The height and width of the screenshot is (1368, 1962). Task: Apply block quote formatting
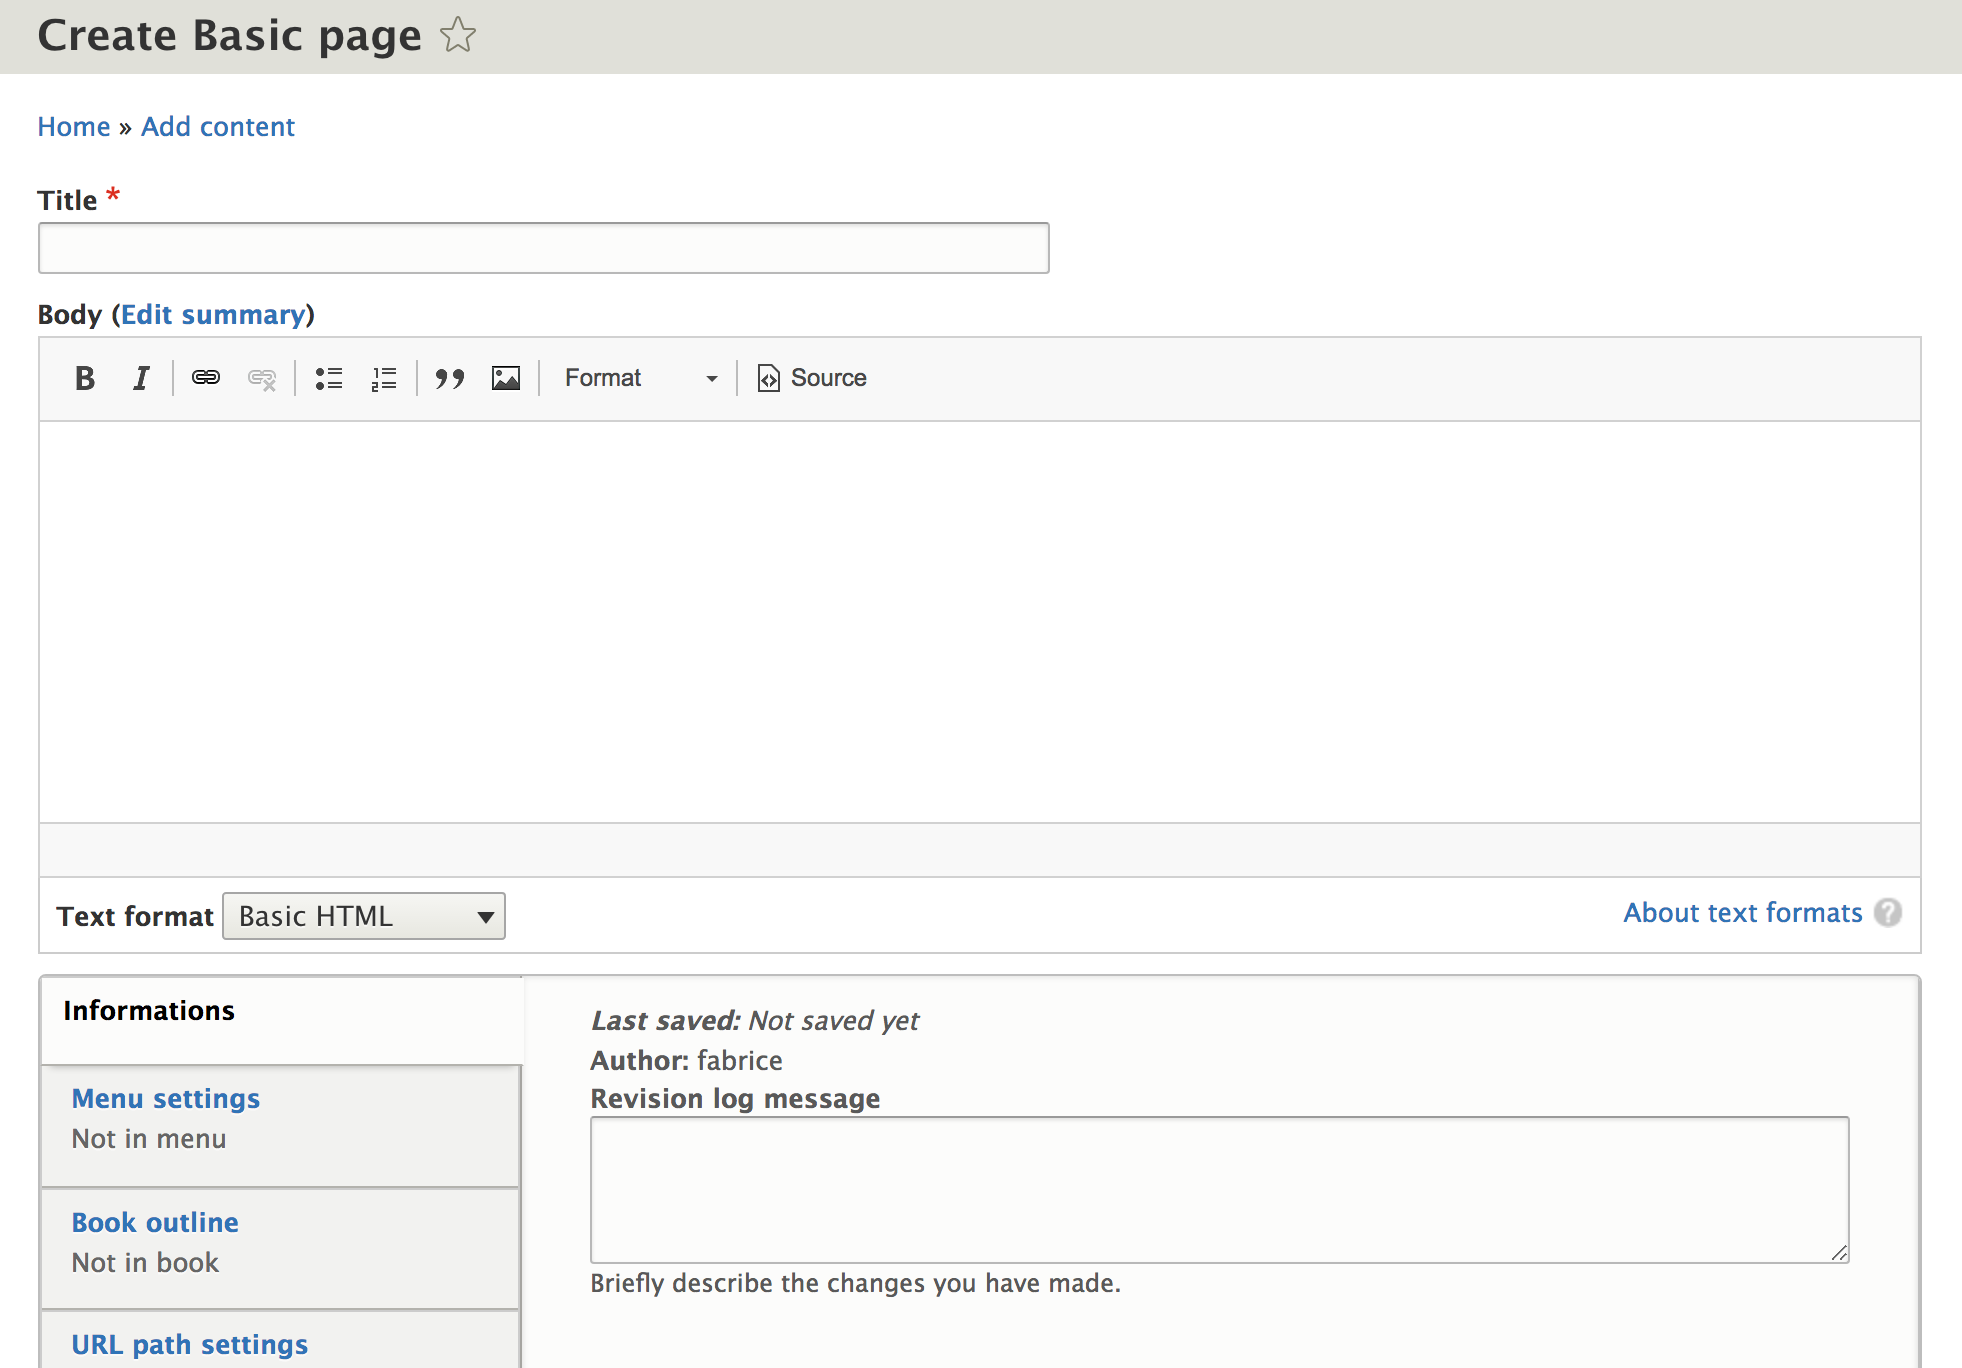tap(450, 378)
